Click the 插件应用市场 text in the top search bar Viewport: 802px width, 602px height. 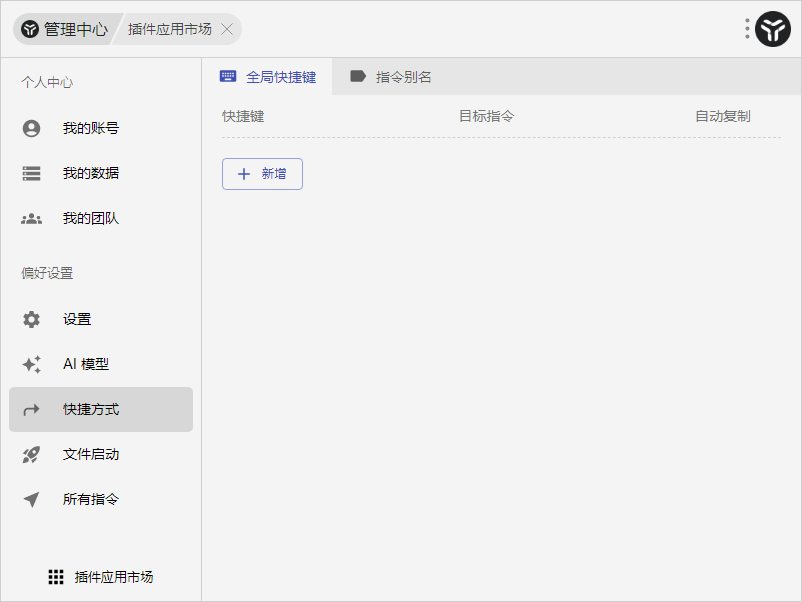tap(170, 29)
